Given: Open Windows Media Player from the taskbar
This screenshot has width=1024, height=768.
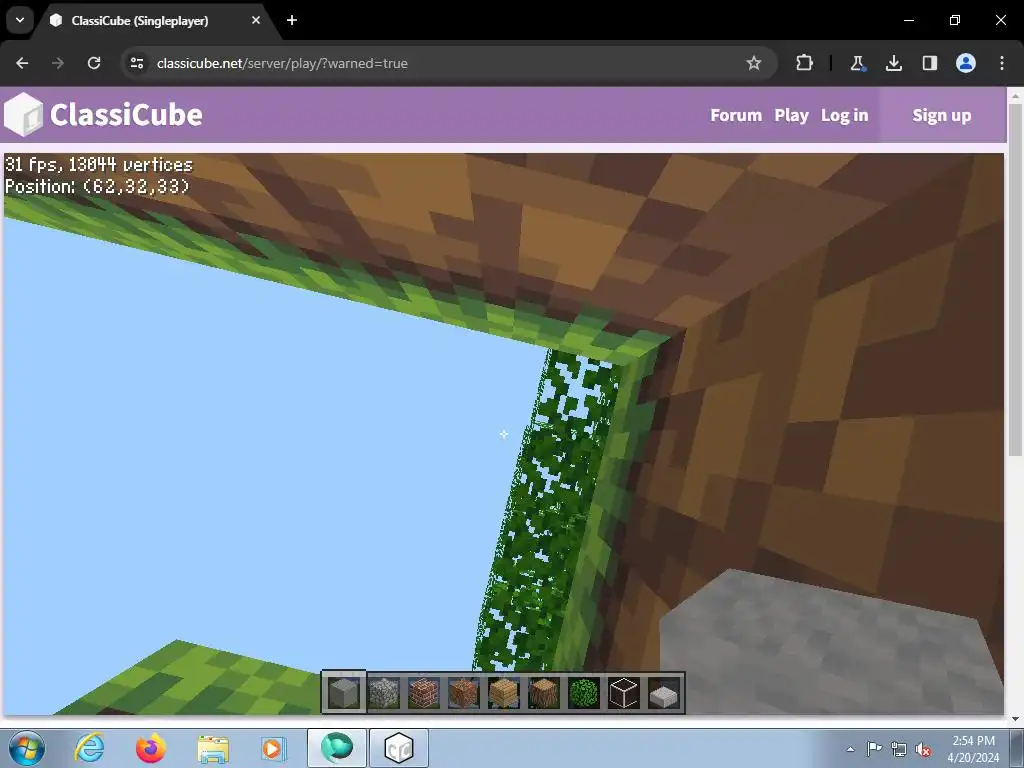Looking at the screenshot, I should click(272, 748).
